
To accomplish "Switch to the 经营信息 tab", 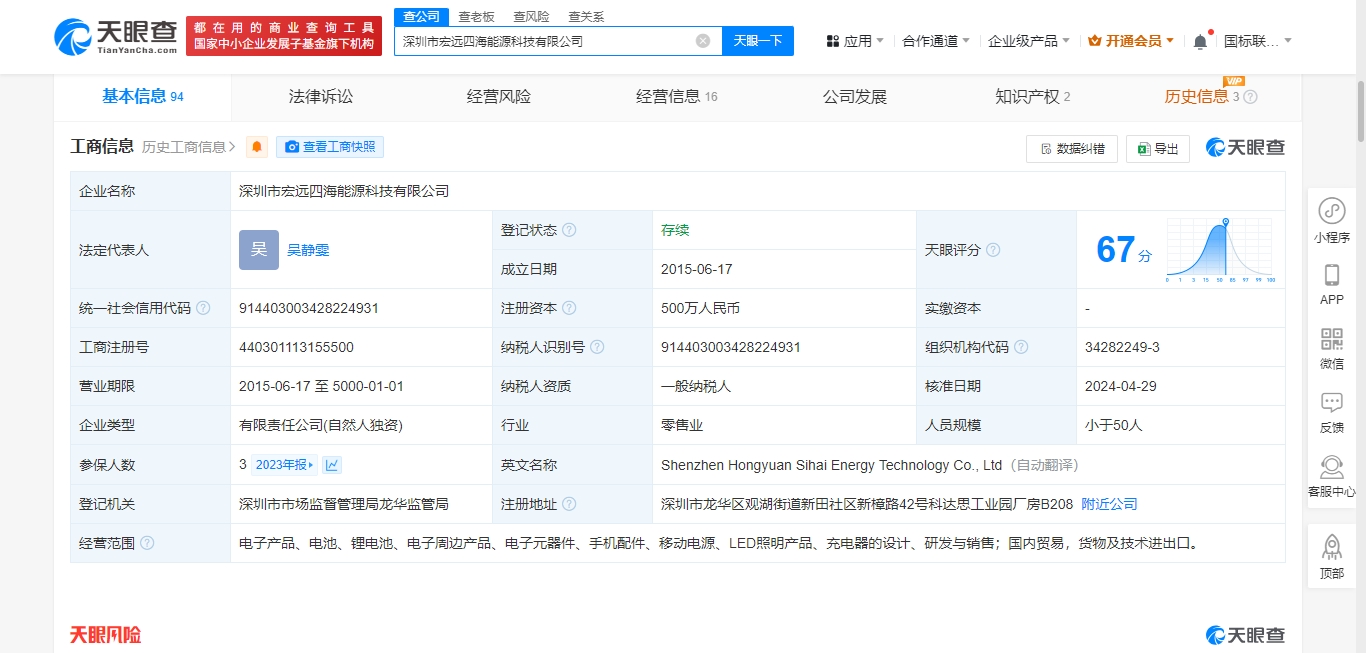I will coord(677,97).
